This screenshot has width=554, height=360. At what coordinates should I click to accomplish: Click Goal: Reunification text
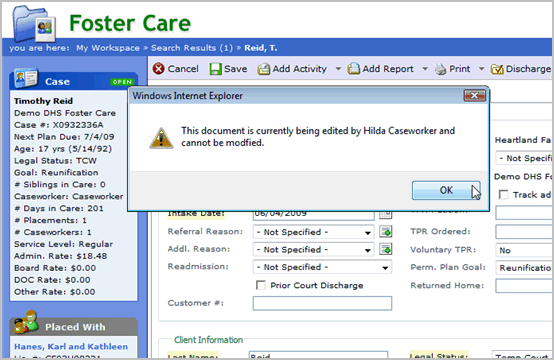[56, 172]
